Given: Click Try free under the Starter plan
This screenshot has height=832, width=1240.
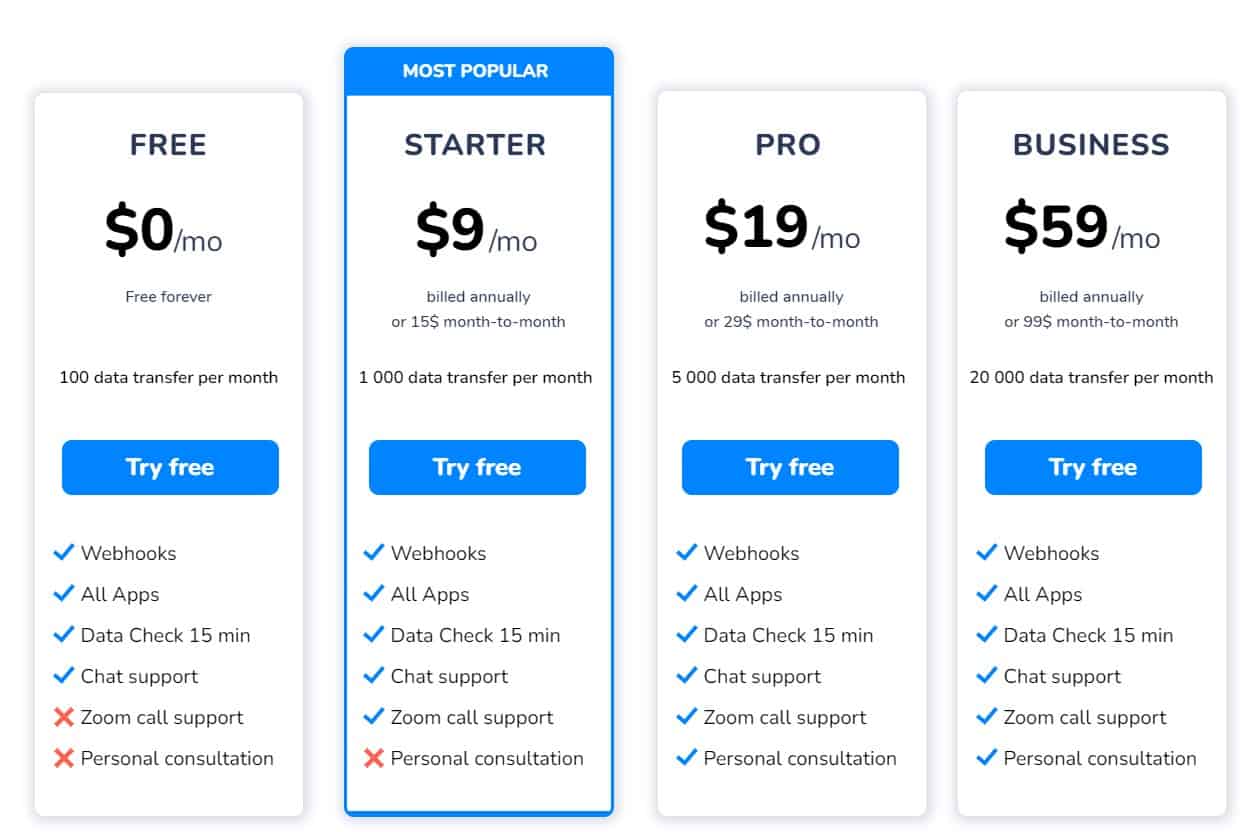Looking at the screenshot, I should pyautogui.click(x=477, y=467).
